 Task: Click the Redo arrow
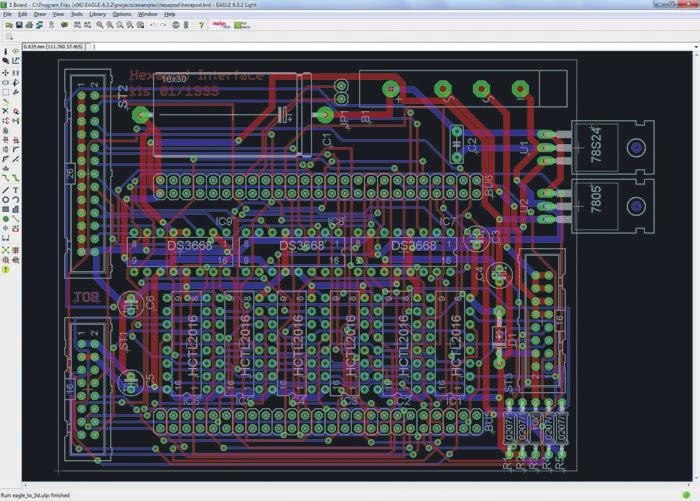point(163,25)
